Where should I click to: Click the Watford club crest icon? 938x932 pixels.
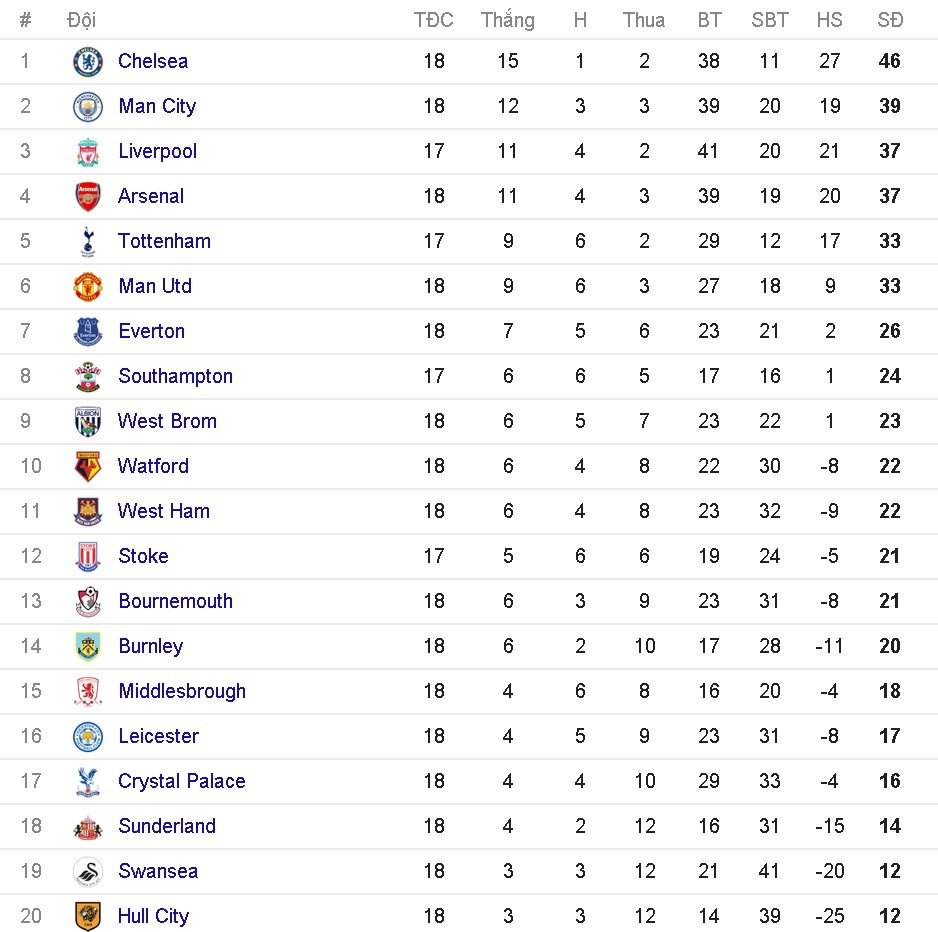point(88,467)
